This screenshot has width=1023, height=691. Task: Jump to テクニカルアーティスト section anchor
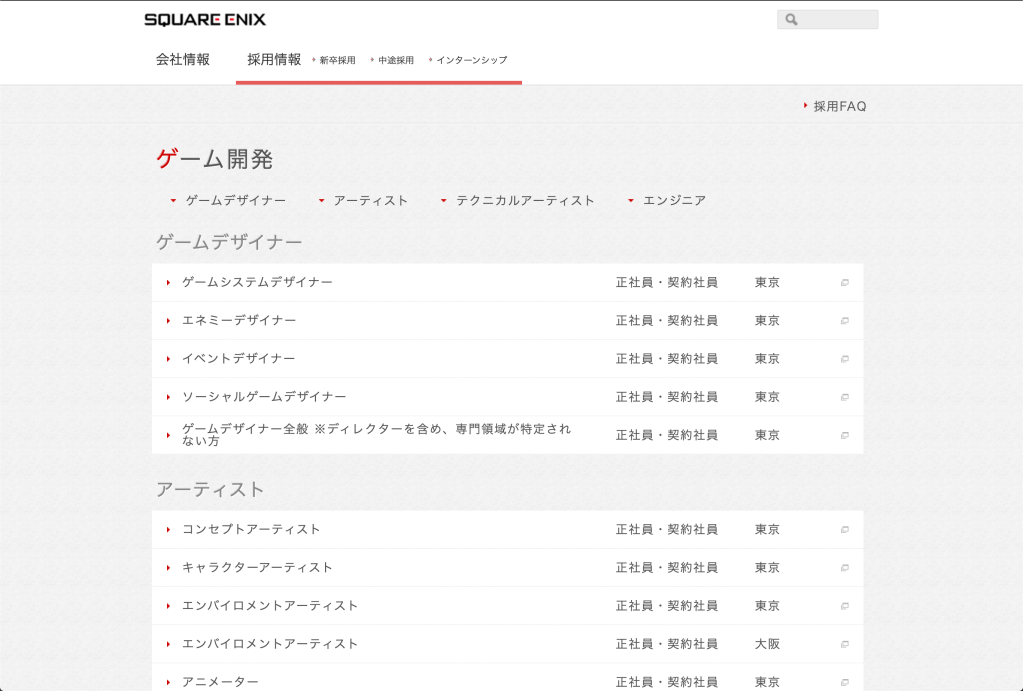click(524, 201)
